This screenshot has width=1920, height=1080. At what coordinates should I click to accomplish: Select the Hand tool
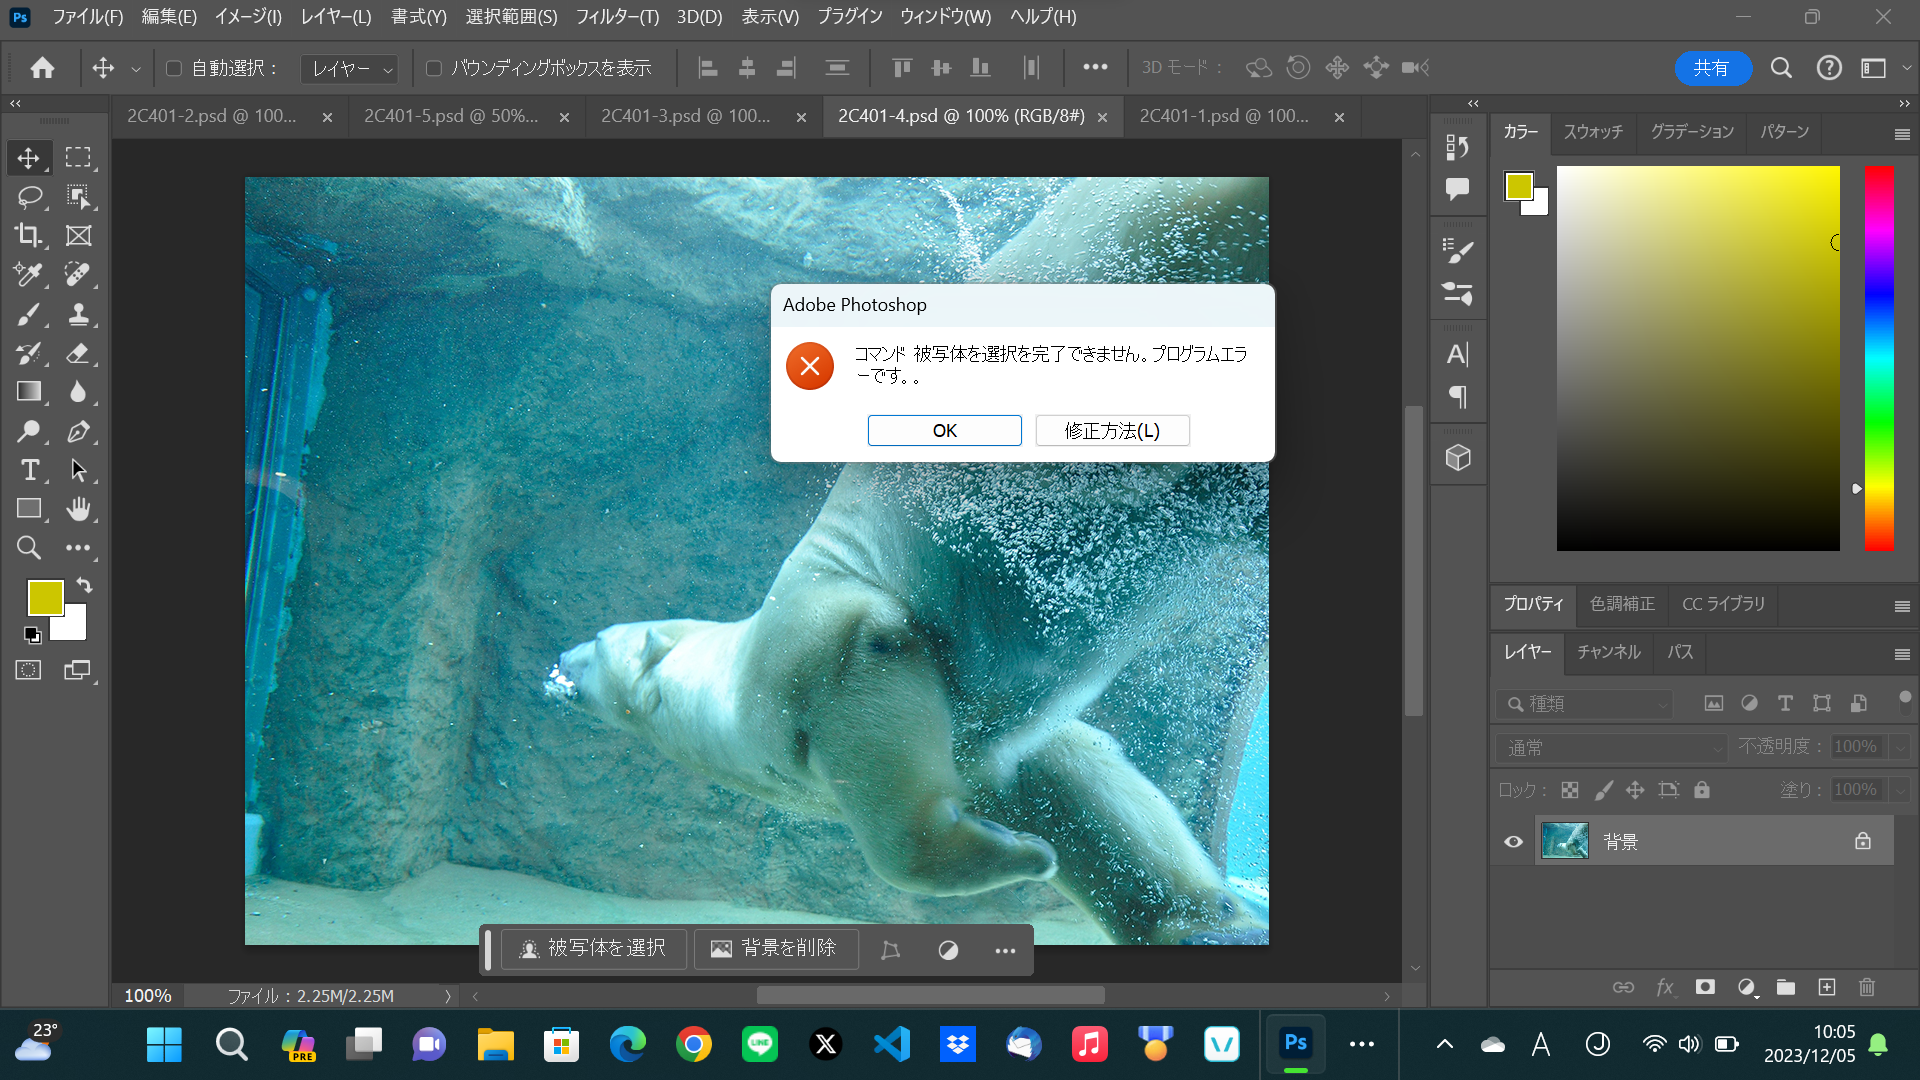point(79,509)
